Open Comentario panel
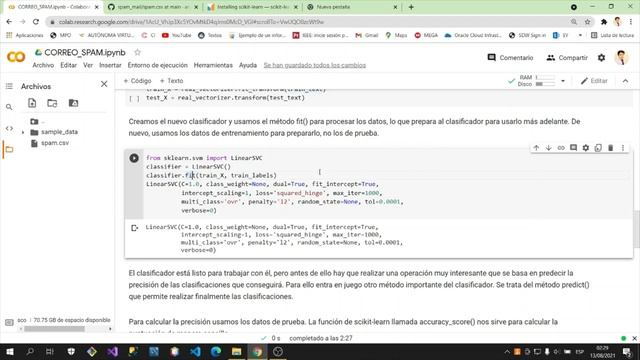This screenshot has width=640, height=360. [510, 58]
